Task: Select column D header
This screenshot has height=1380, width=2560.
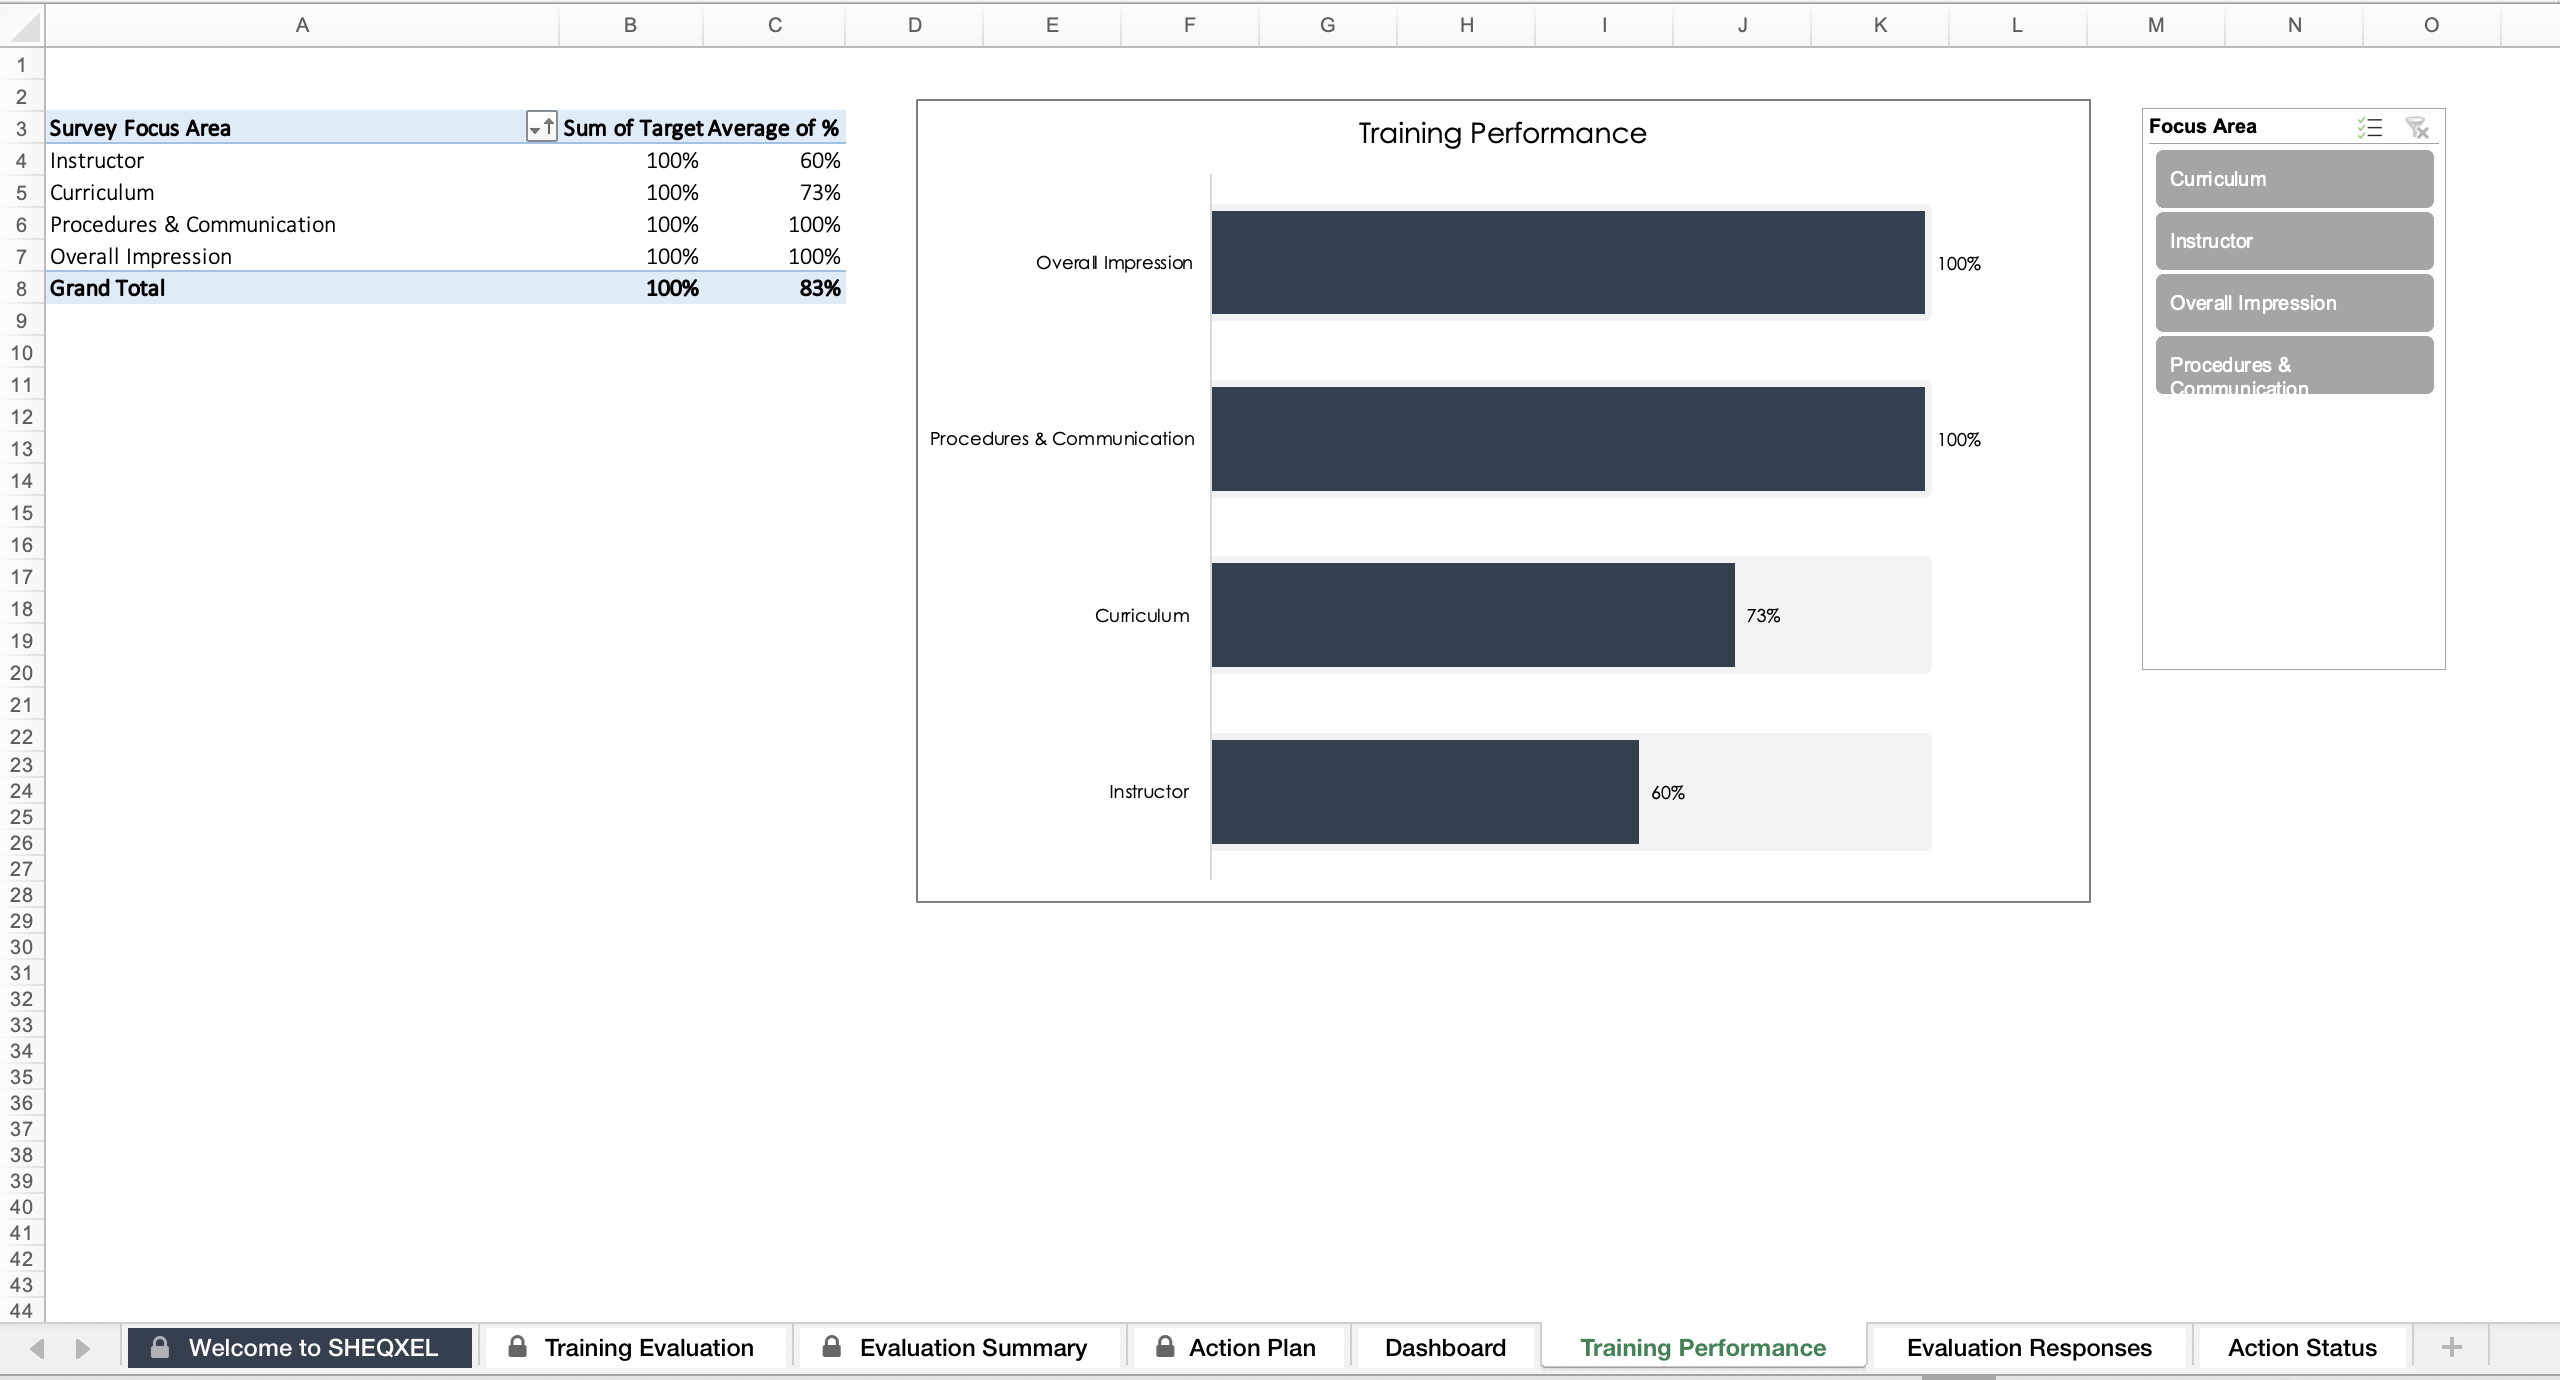Action: (914, 26)
